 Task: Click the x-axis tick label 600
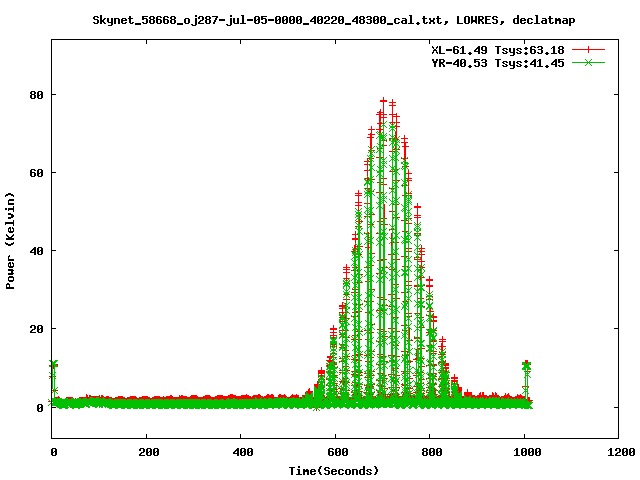coord(338,452)
